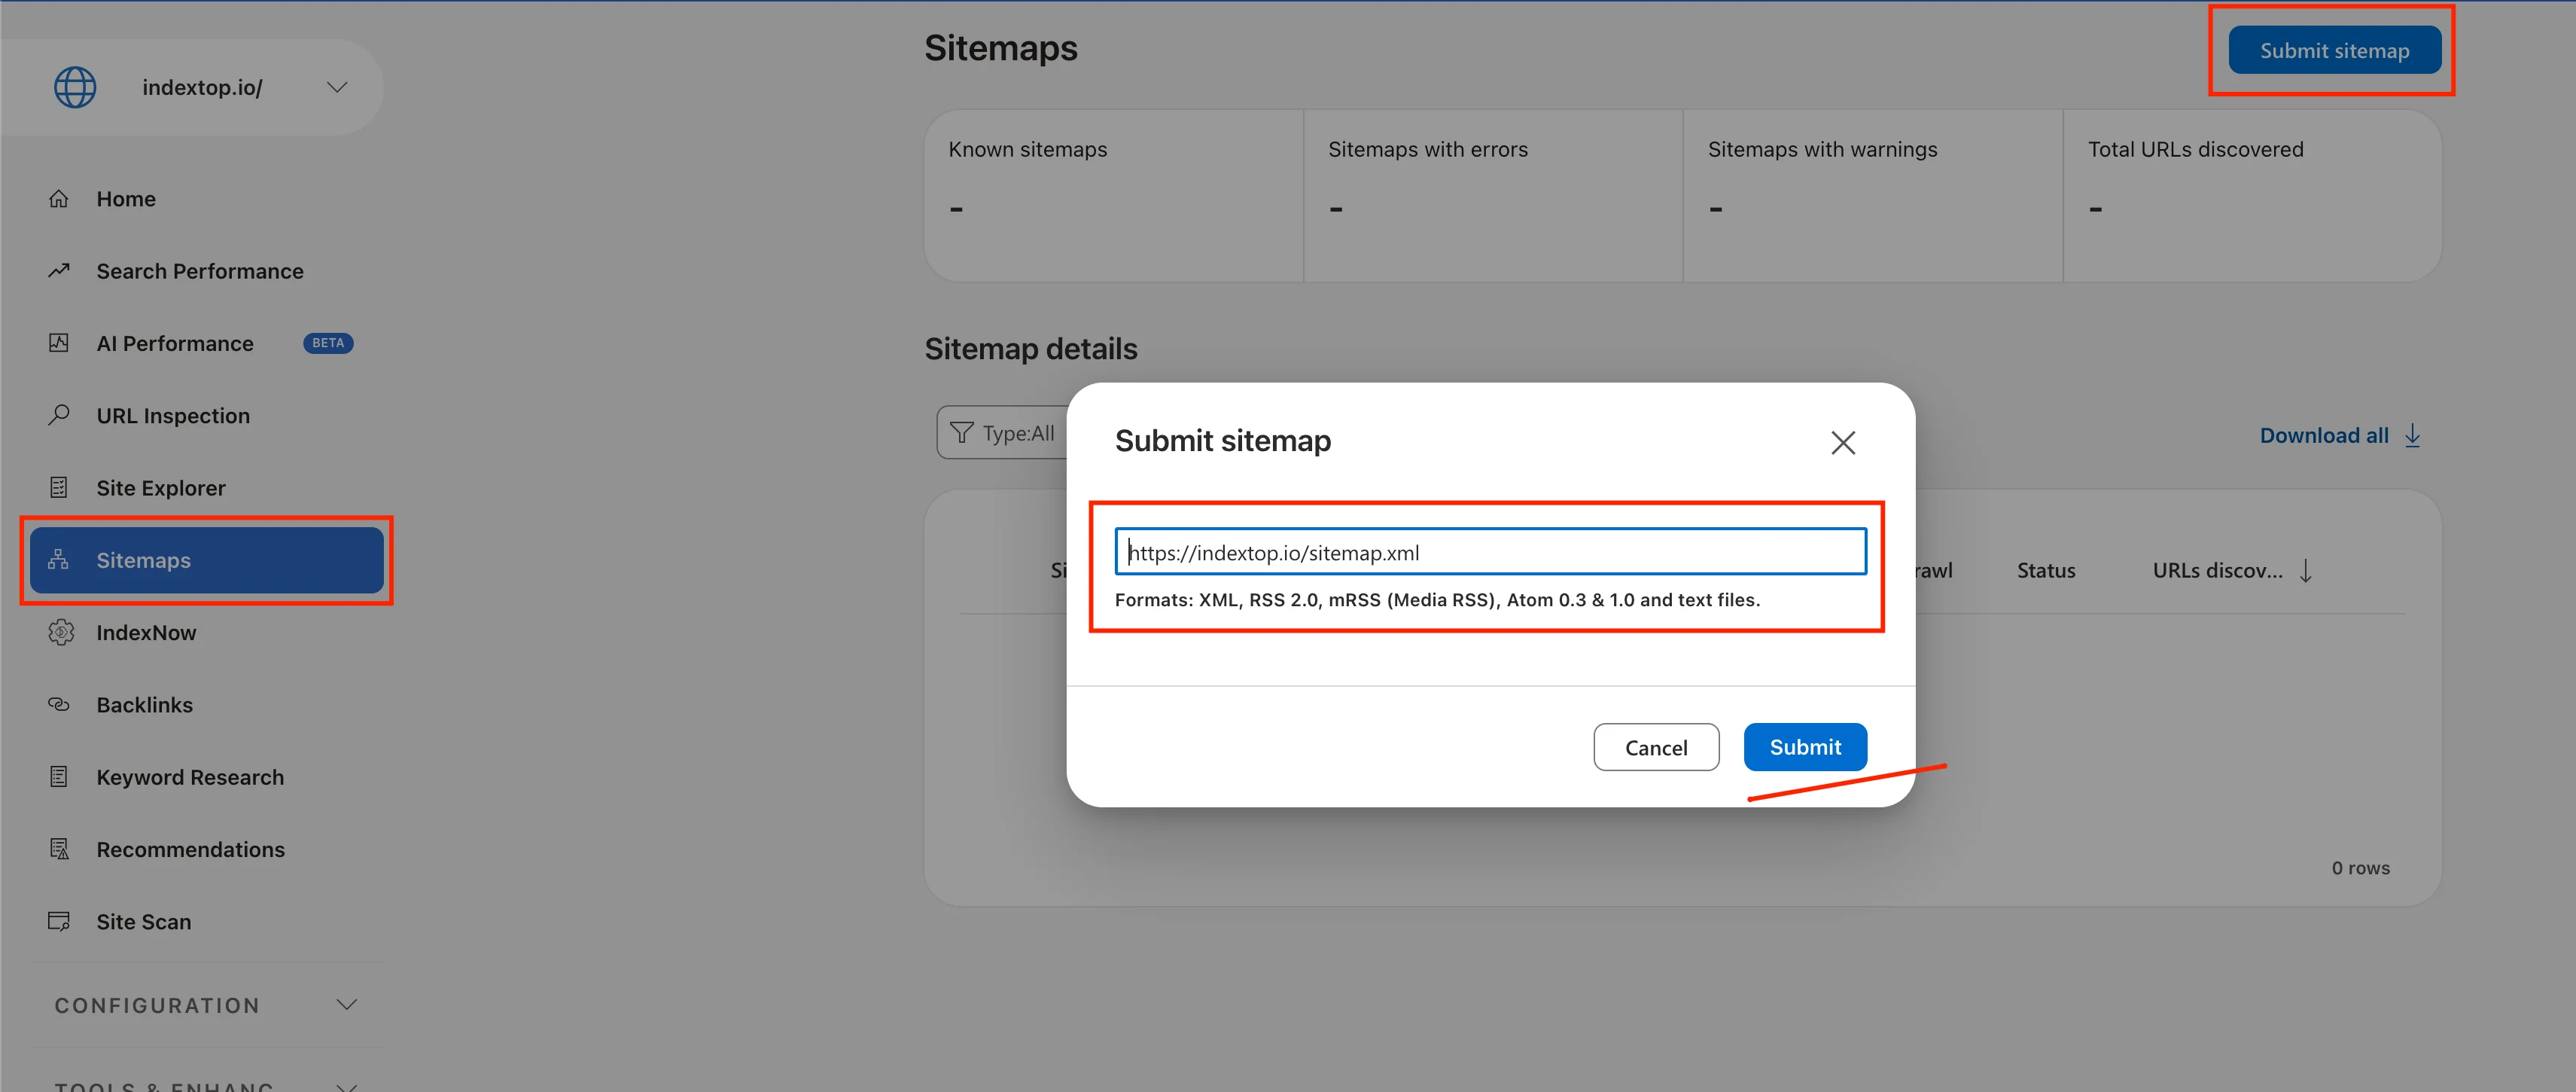Screen dimensions: 2576x1092
Task: Click the funnel filter icon in Type:All
Action: [x=961, y=432]
